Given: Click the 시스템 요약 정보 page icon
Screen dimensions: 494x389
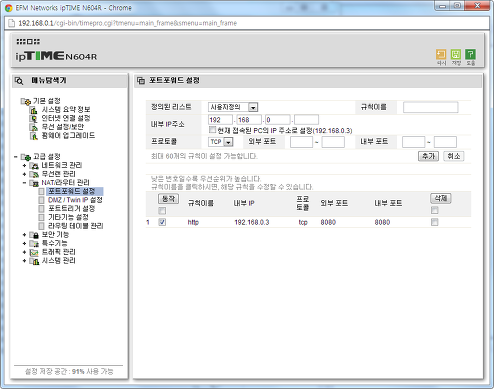Looking at the screenshot, I should 34,110.
